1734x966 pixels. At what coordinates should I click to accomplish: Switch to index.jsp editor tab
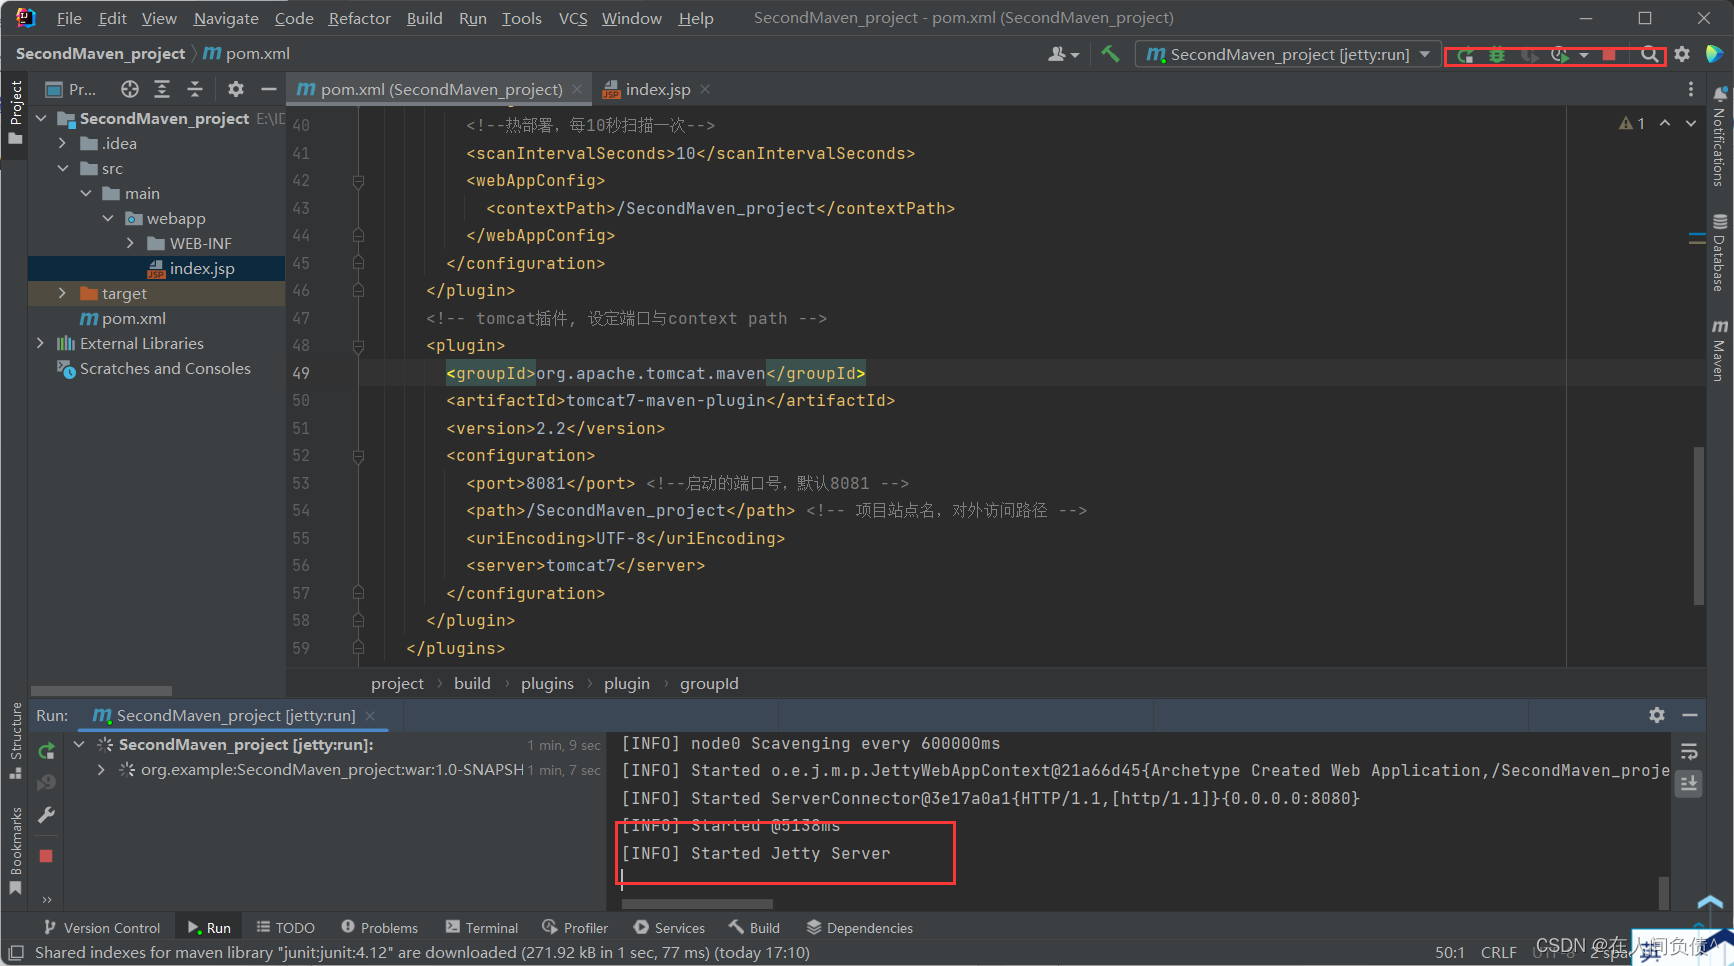(655, 89)
